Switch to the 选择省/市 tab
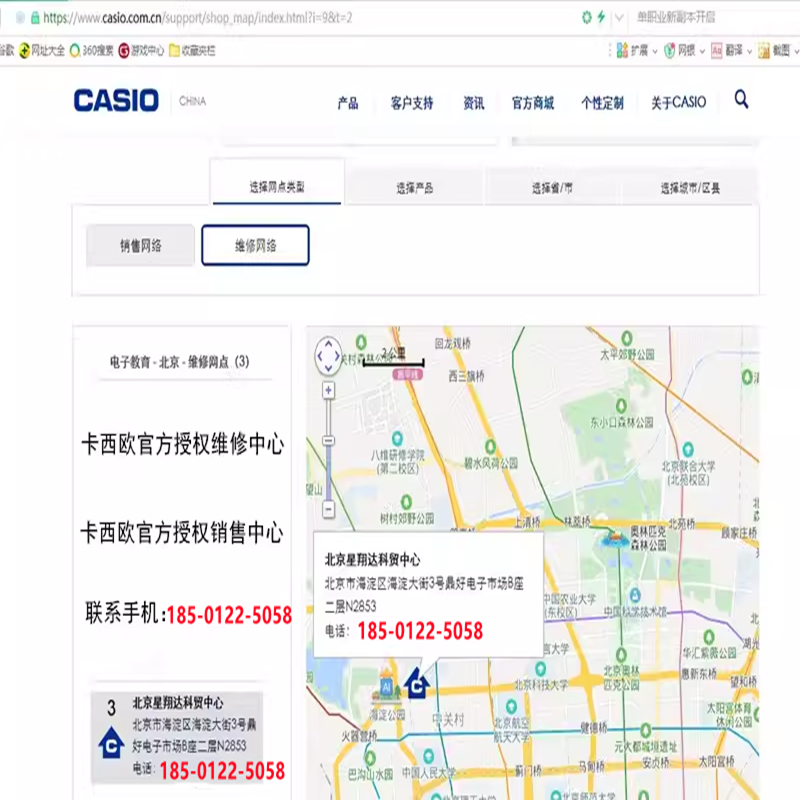Viewport: 800px width, 800px height. pos(552,188)
